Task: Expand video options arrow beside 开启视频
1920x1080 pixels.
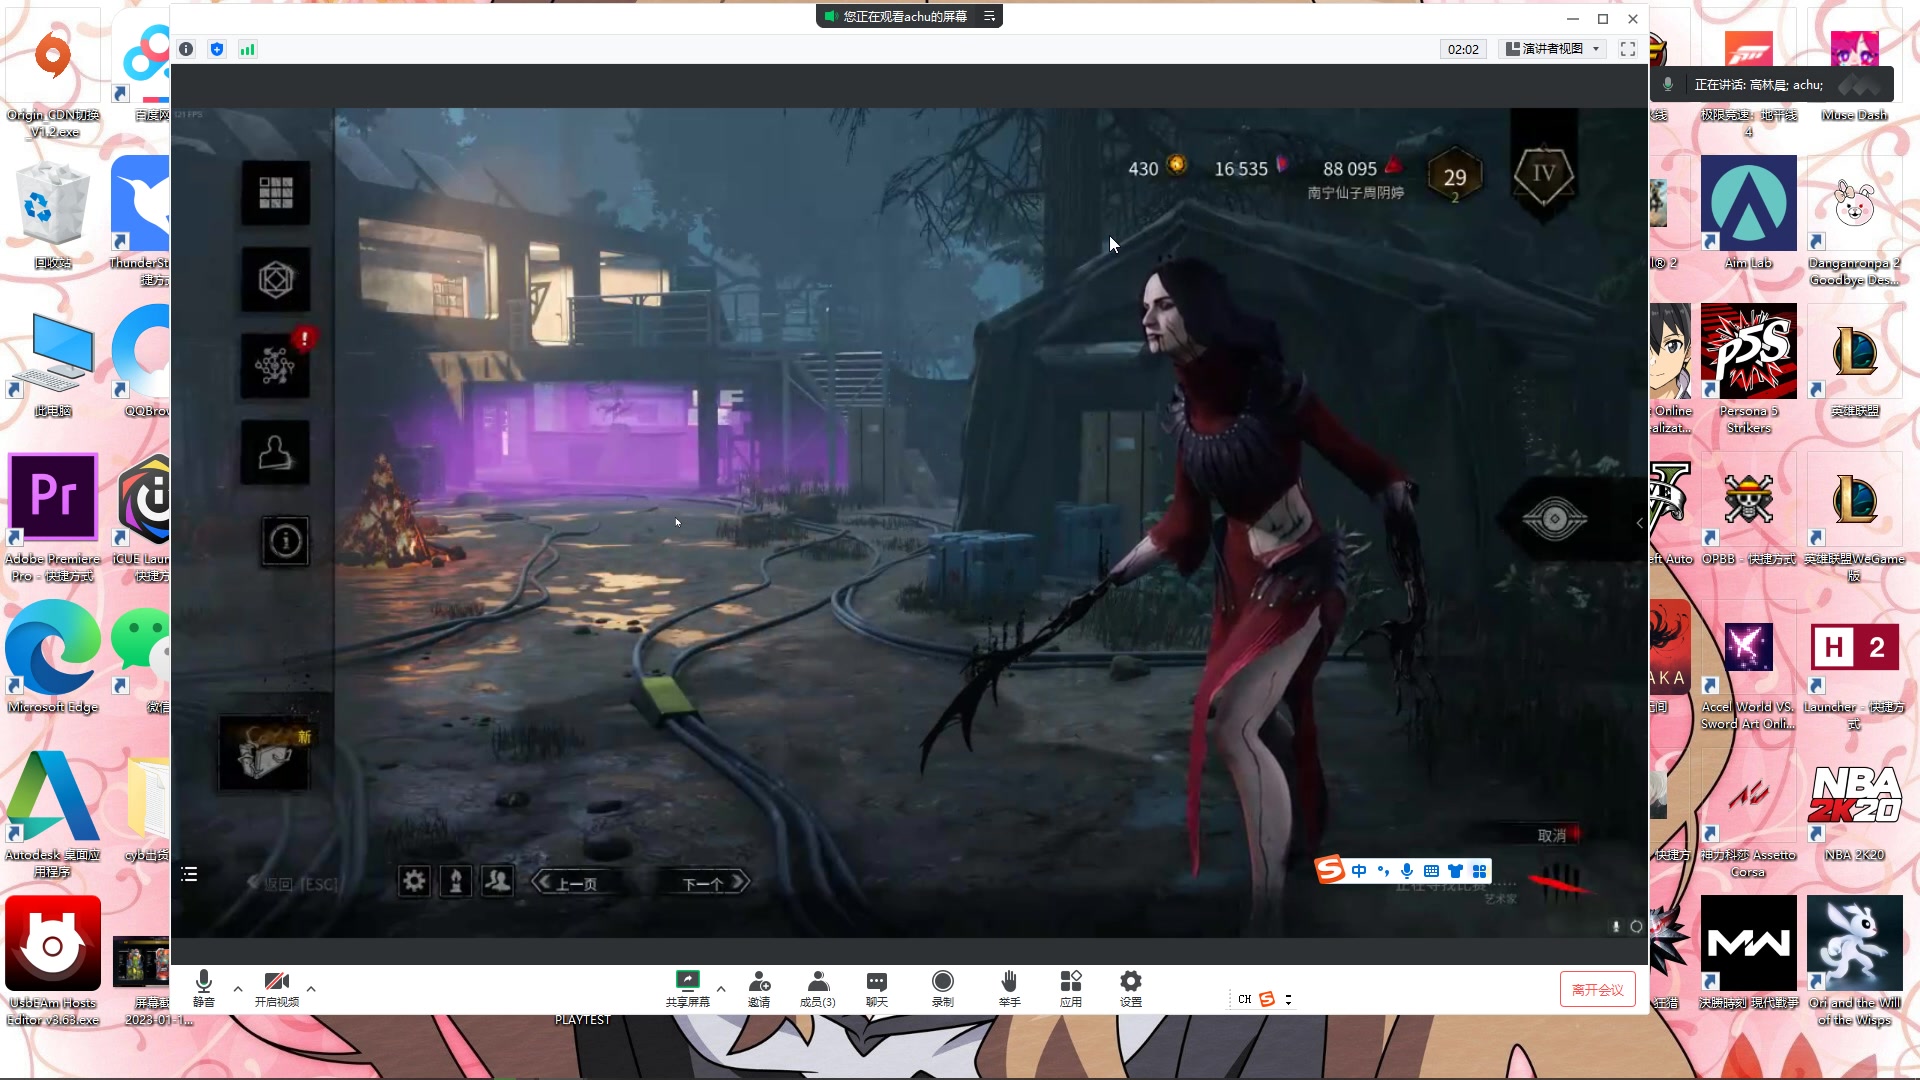Action: (x=311, y=989)
